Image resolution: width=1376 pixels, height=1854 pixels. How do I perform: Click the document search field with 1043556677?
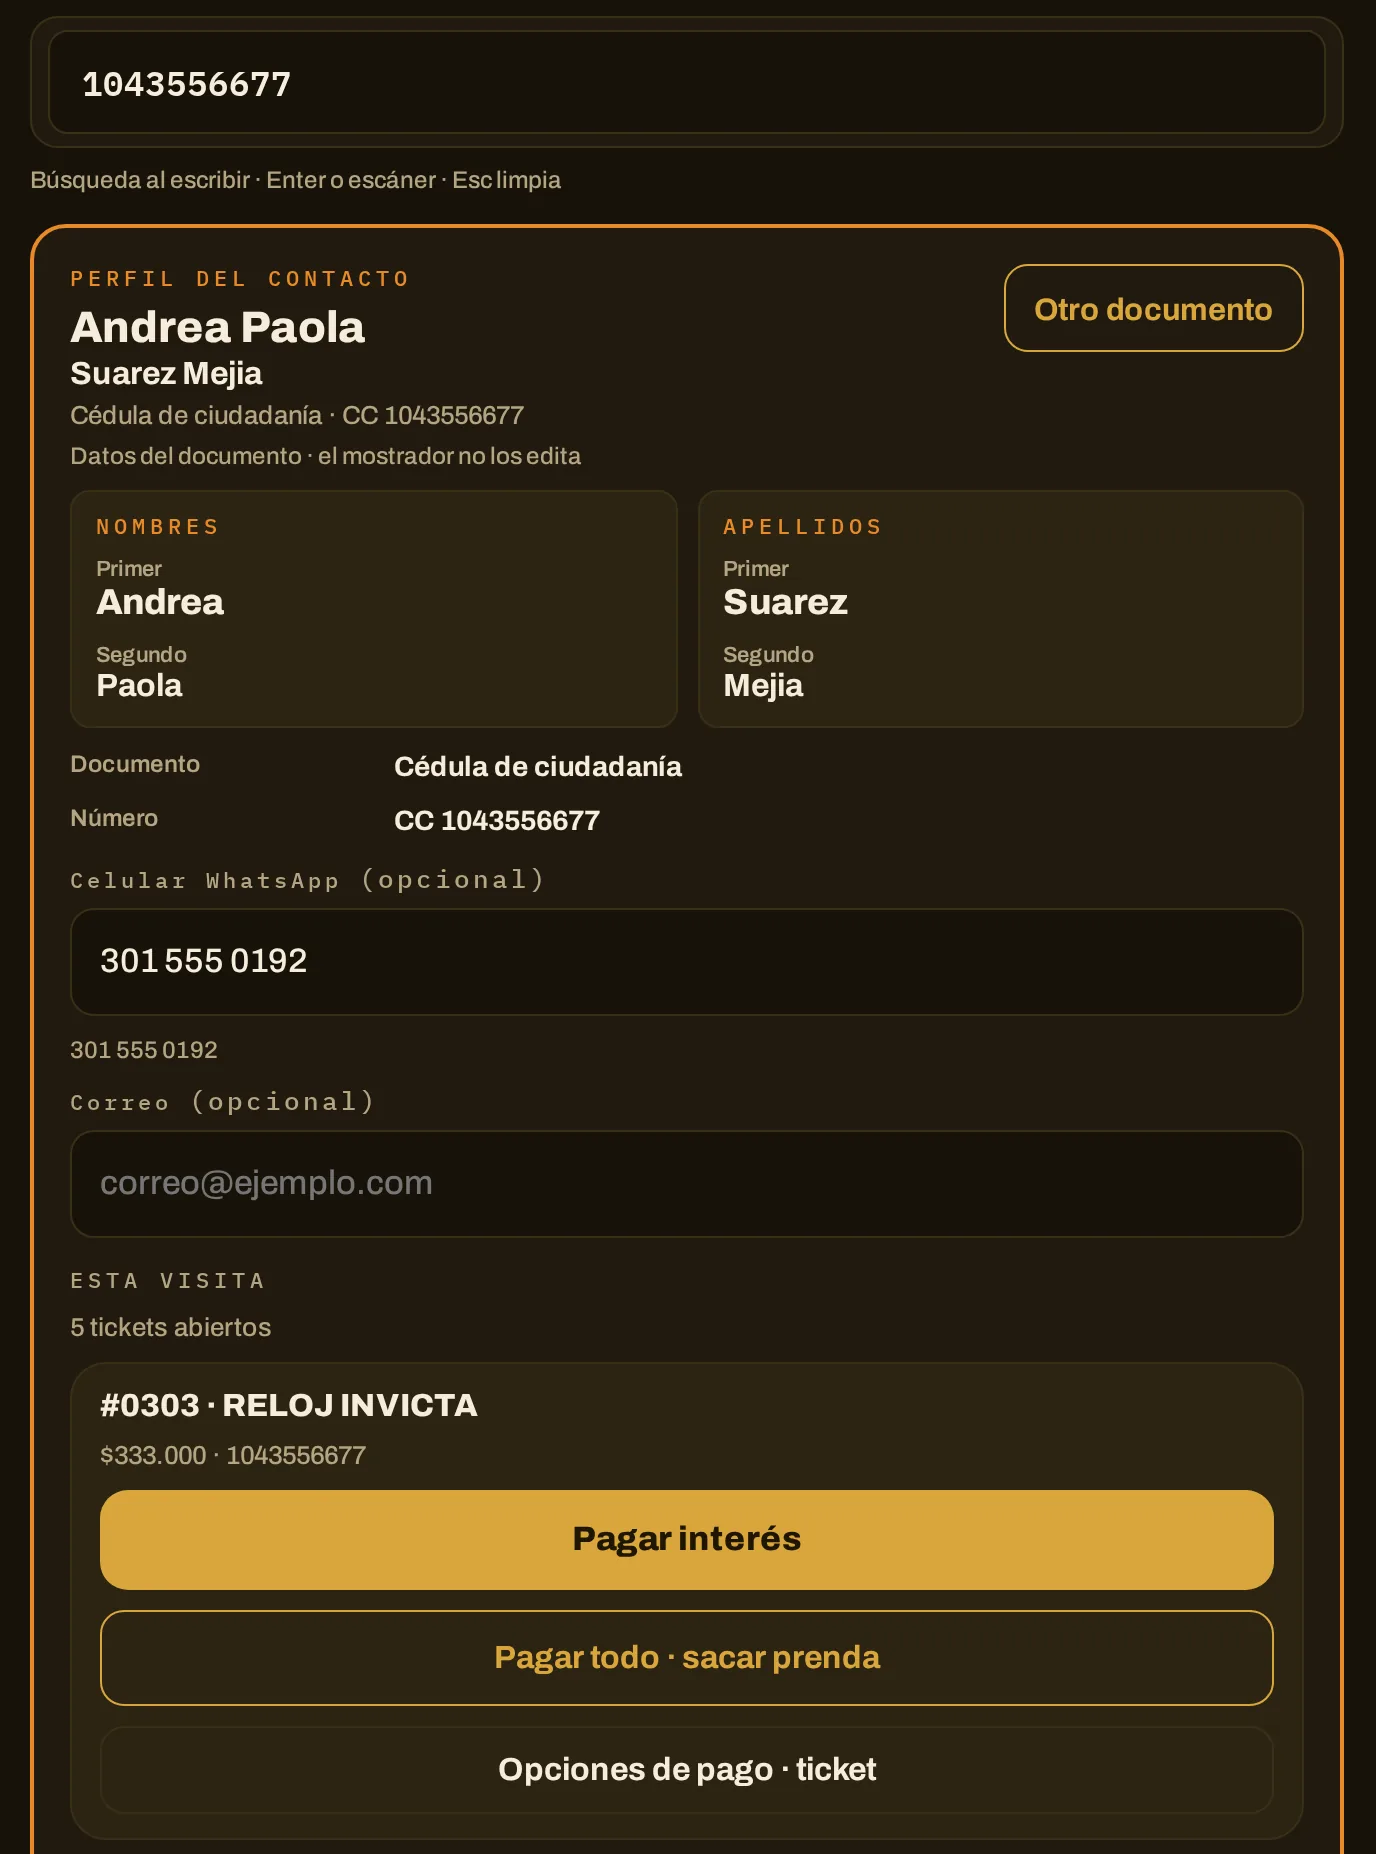687,83
